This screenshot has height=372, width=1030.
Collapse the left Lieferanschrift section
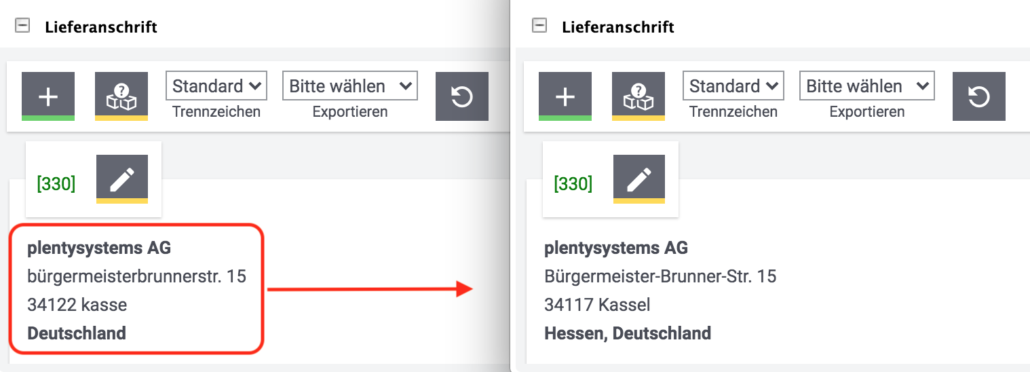click(22, 27)
